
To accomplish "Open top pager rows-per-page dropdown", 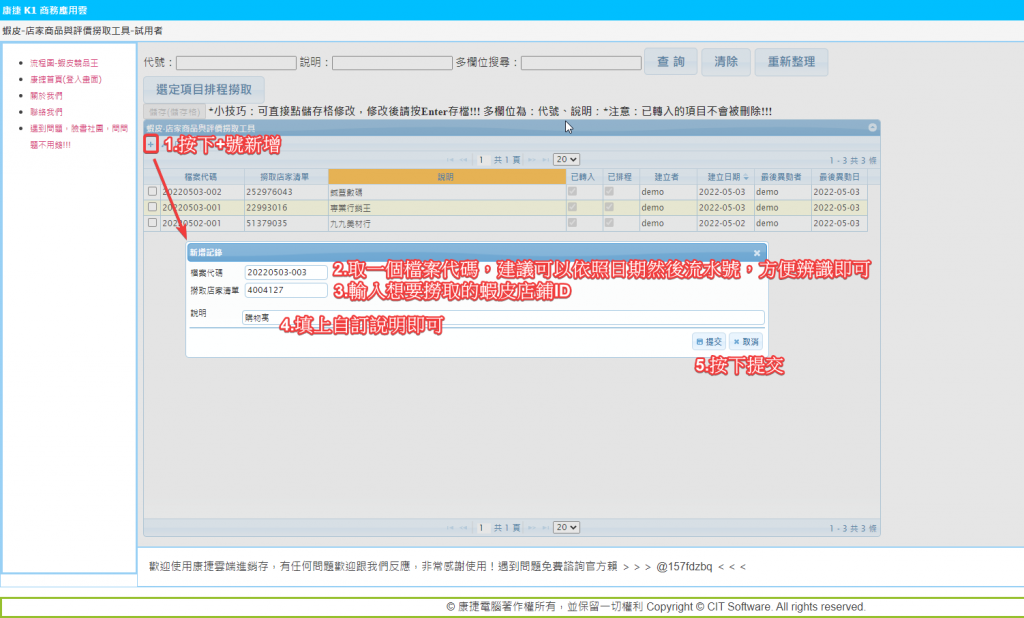I will tap(566, 160).
